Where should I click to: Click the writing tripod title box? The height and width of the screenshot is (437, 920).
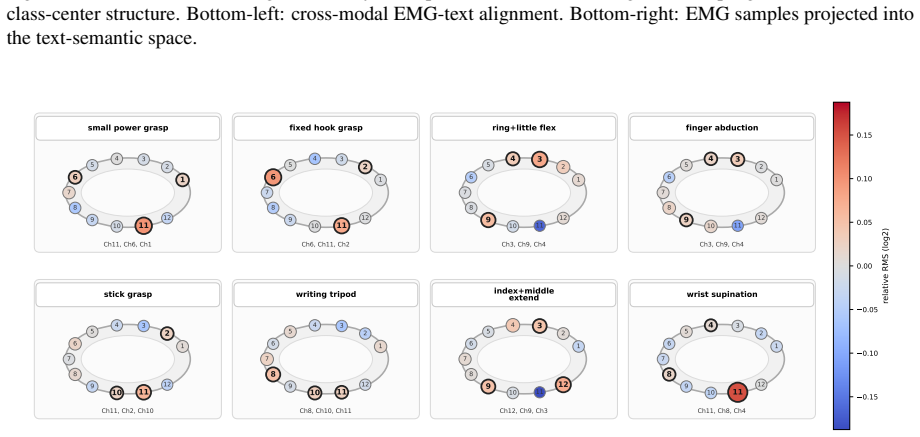(x=326, y=294)
